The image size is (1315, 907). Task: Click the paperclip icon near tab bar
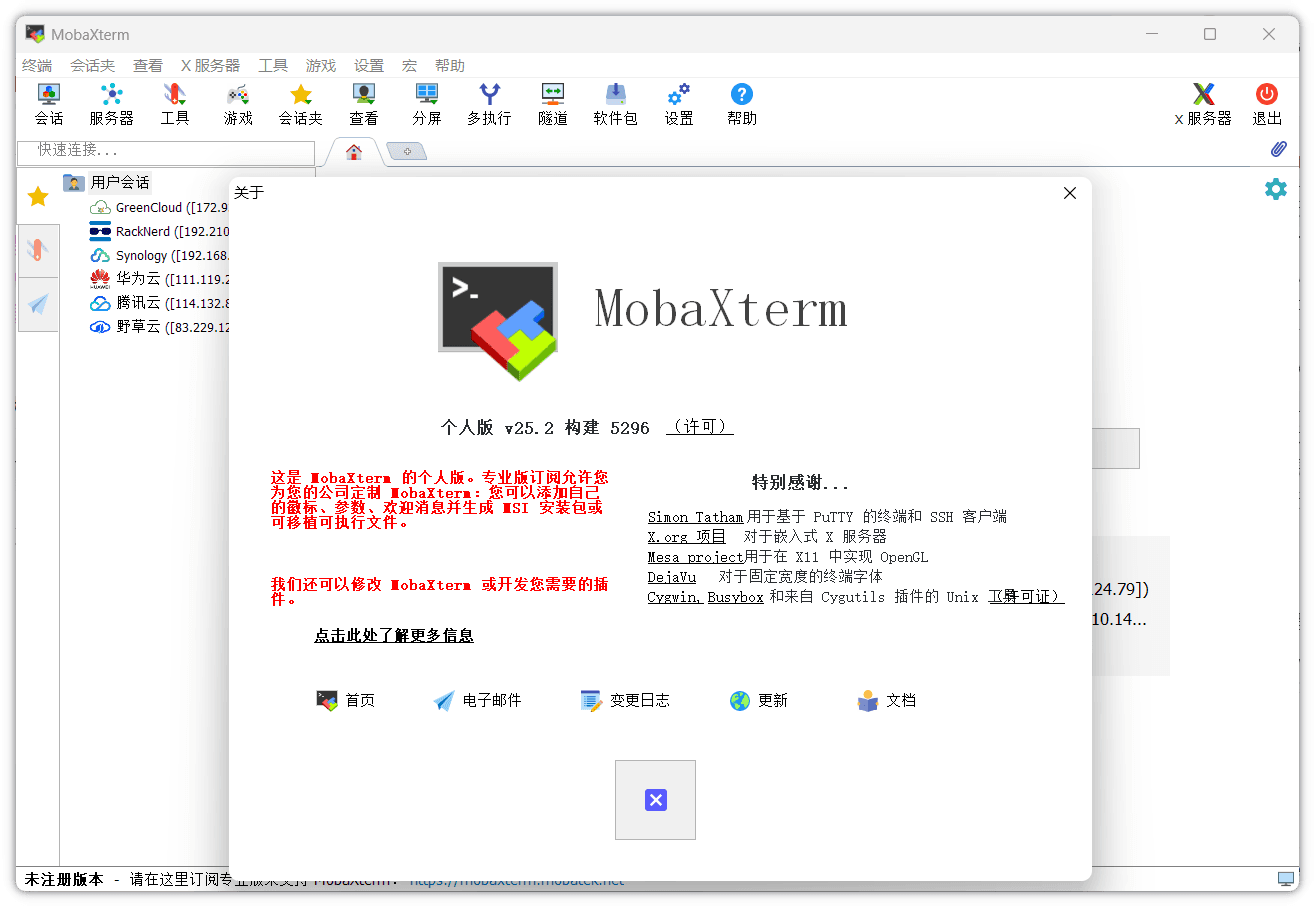point(1278,150)
